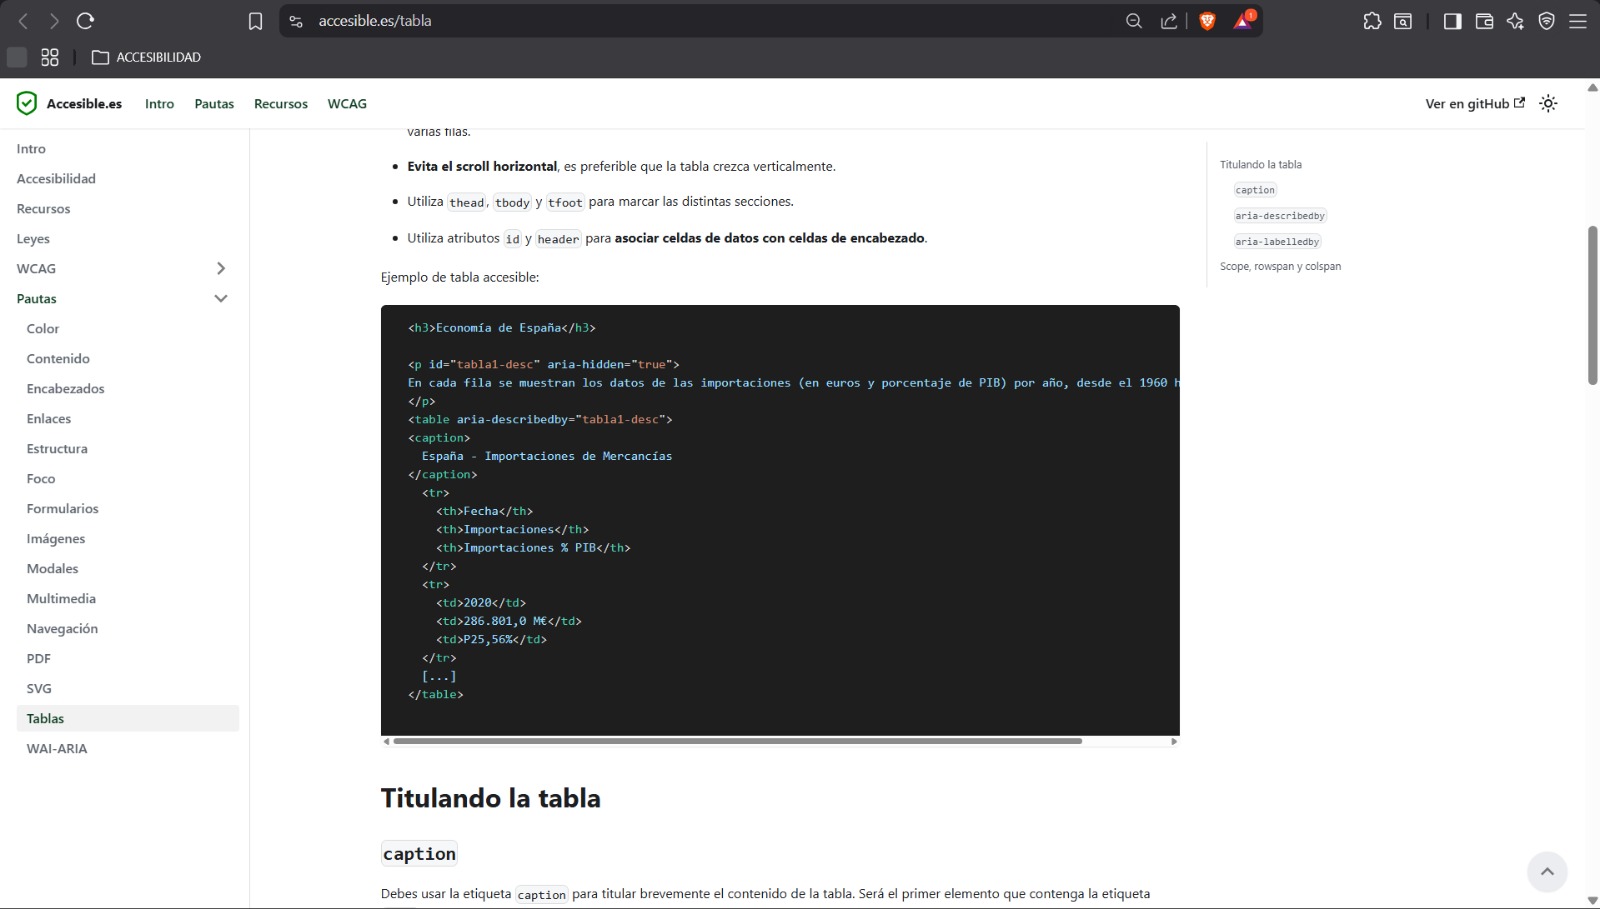The height and width of the screenshot is (909, 1600).
Task: Click the code block horizontal scrollbar
Action: pyautogui.click(x=737, y=741)
